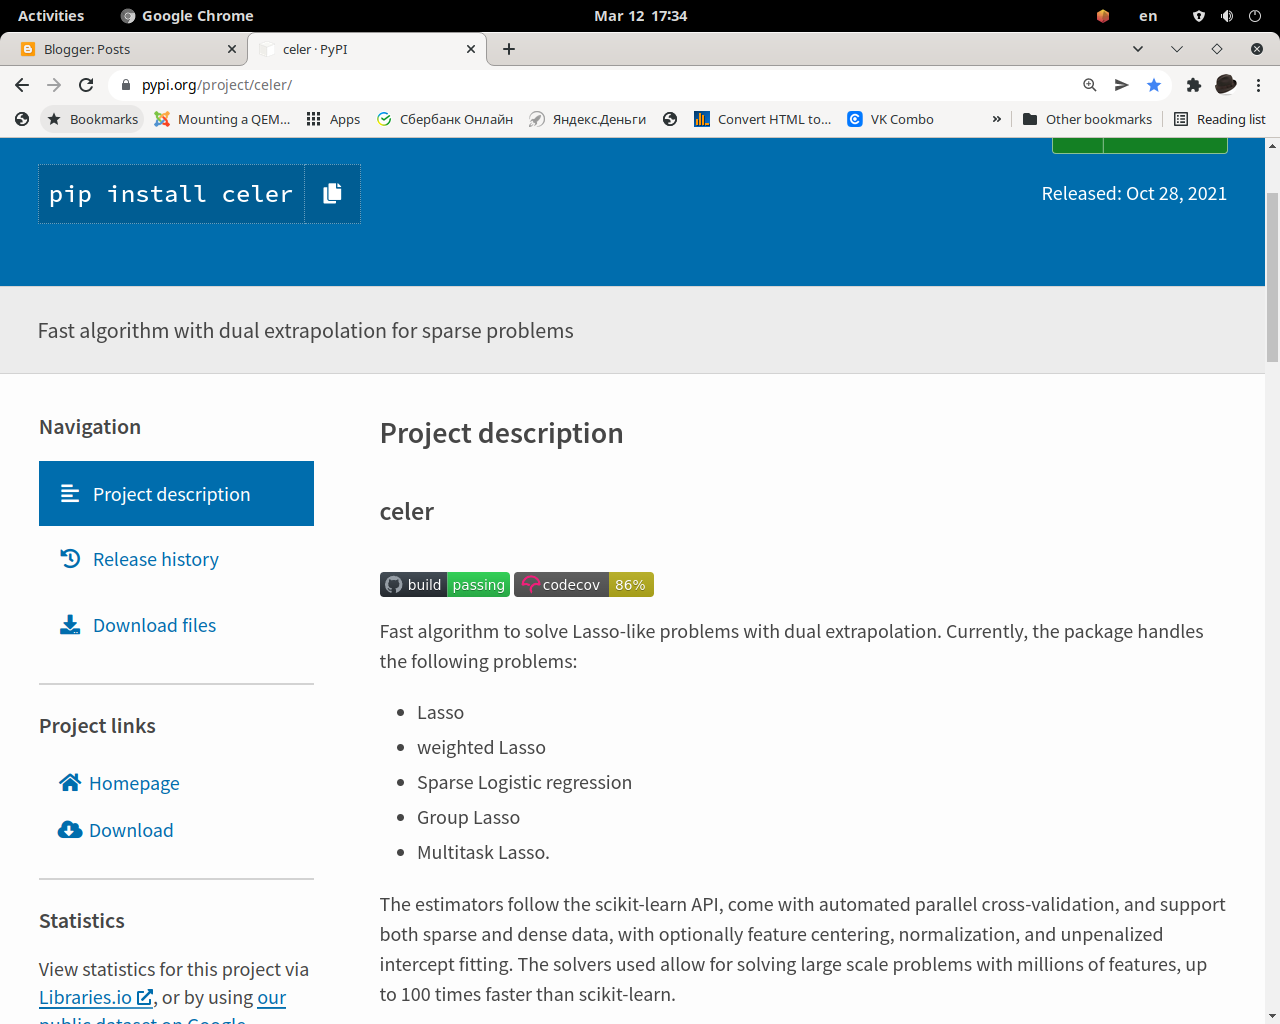Visit the project Homepage link
The height and width of the screenshot is (1024, 1280).
[134, 784]
